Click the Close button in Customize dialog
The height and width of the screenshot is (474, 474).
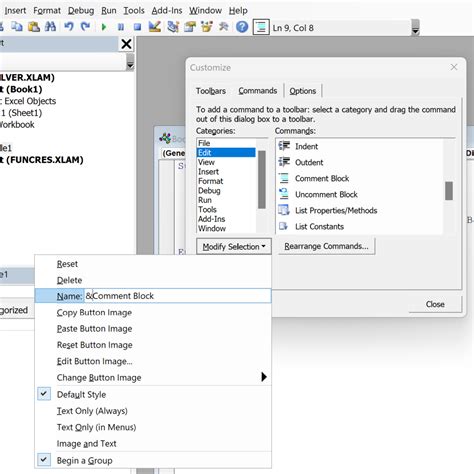pos(435,304)
